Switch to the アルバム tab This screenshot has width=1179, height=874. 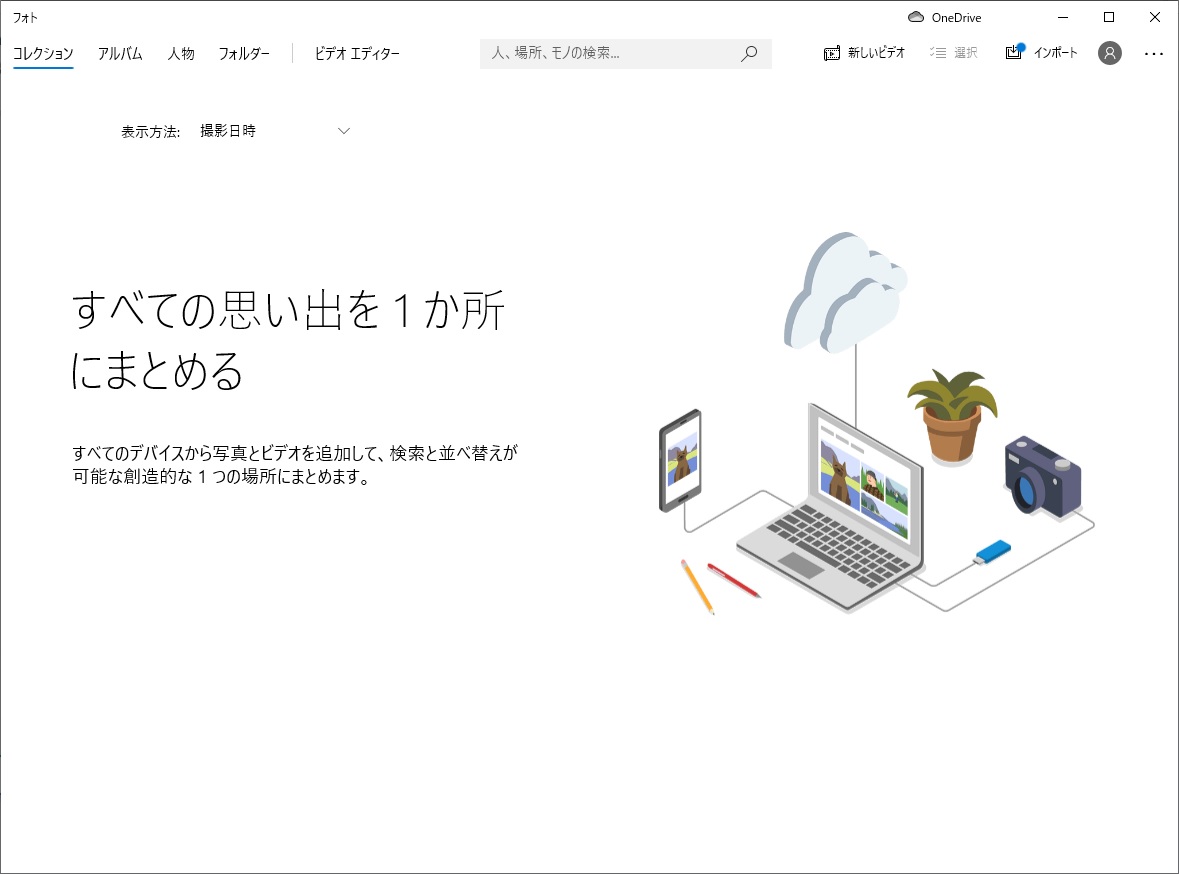pyautogui.click(x=120, y=53)
